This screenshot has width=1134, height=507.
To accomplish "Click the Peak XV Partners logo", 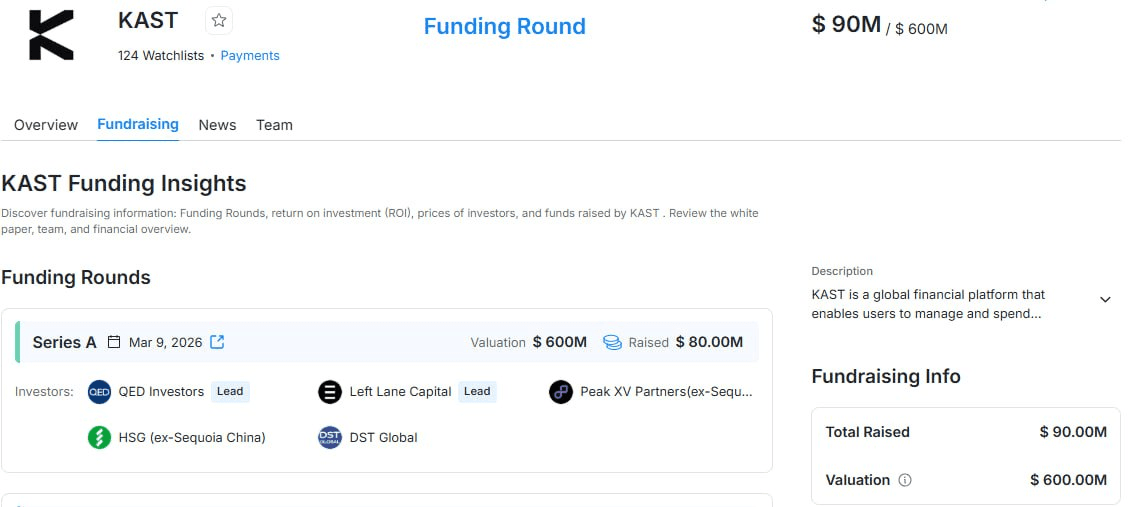I will [560, 392].
